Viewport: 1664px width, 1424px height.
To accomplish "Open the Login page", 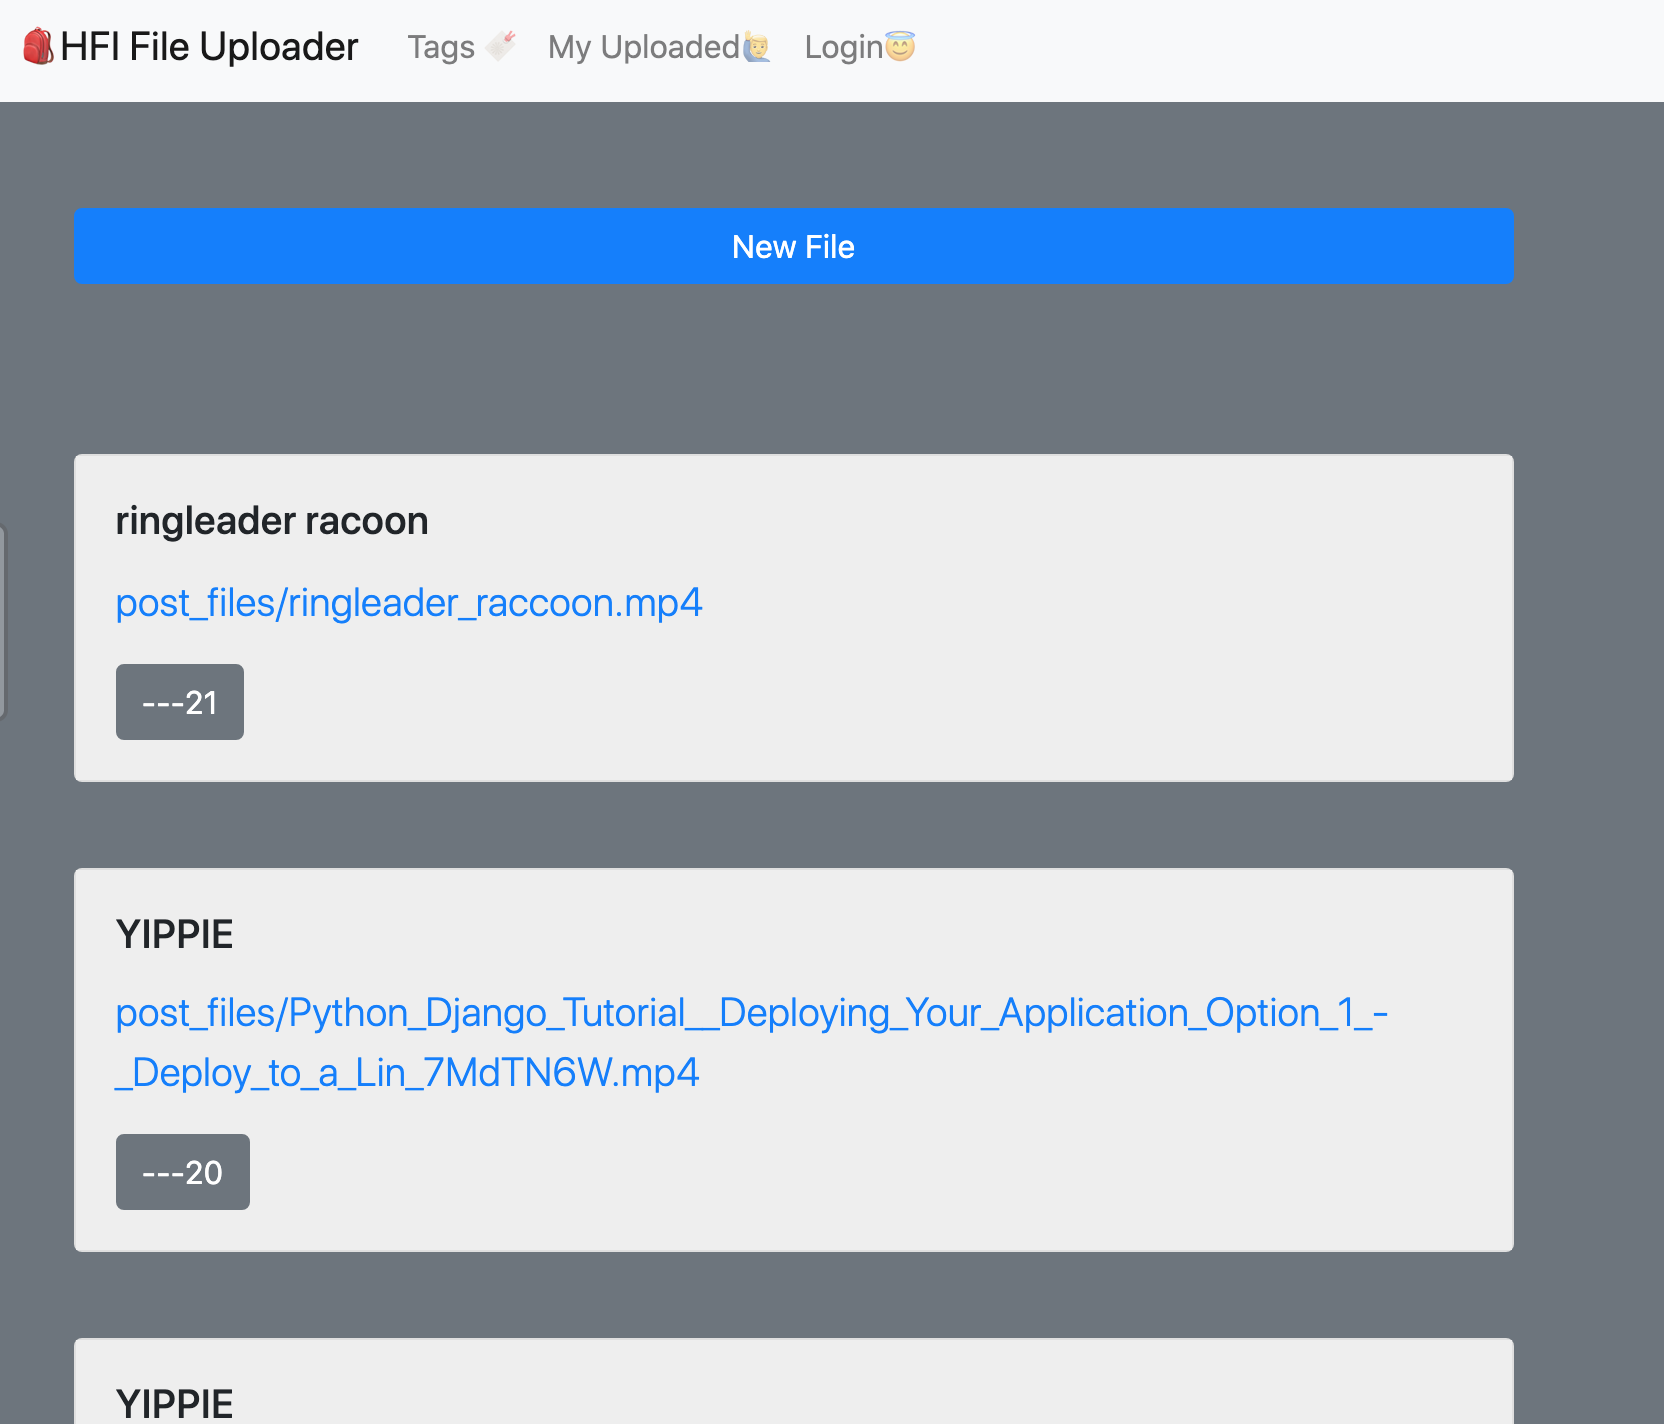I will (x=860, y=47).
